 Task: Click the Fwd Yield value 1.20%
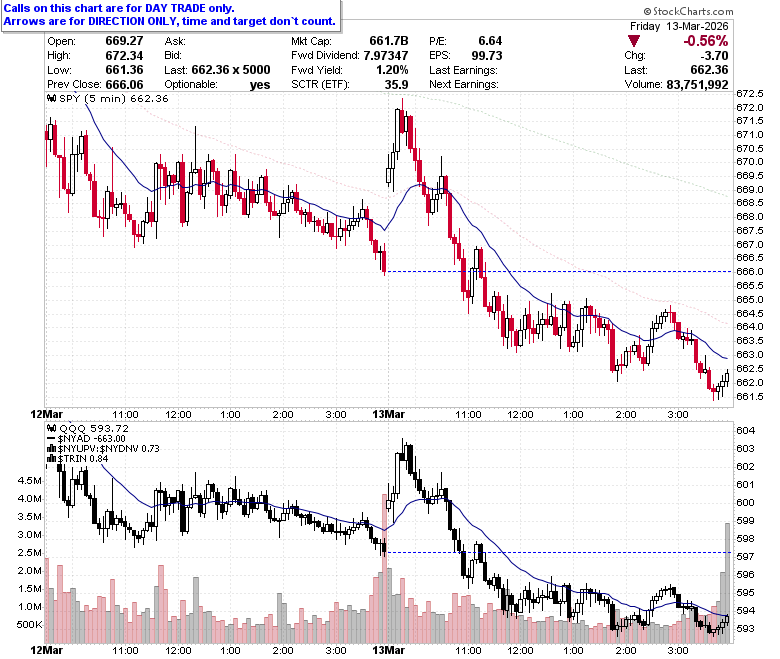click(x=392, y=70)
